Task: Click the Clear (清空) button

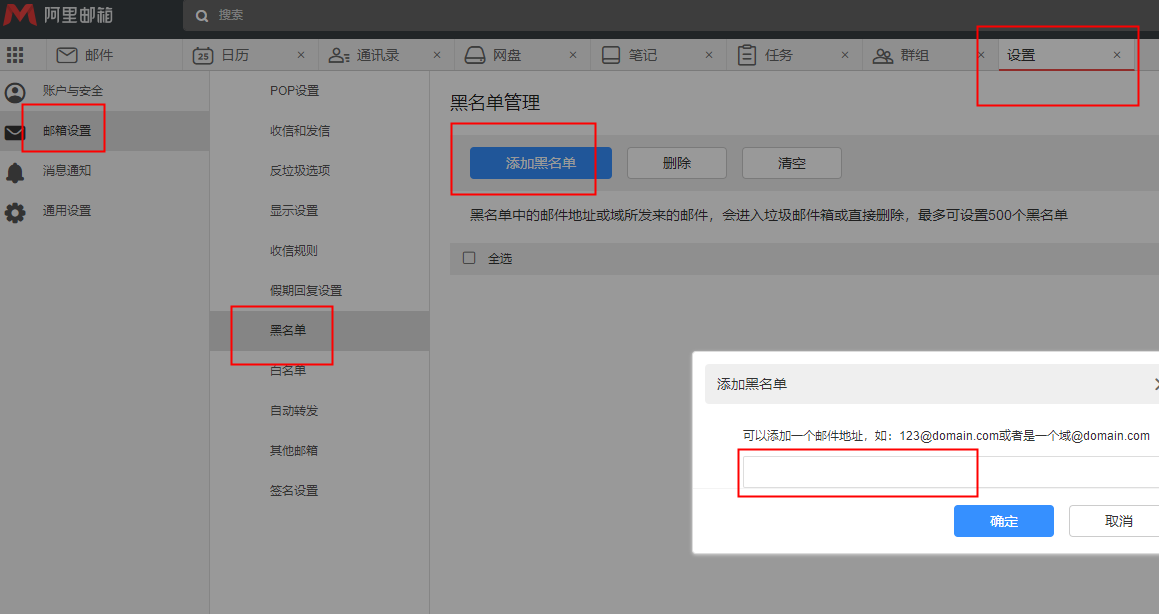Action: (x=791, y=163)
